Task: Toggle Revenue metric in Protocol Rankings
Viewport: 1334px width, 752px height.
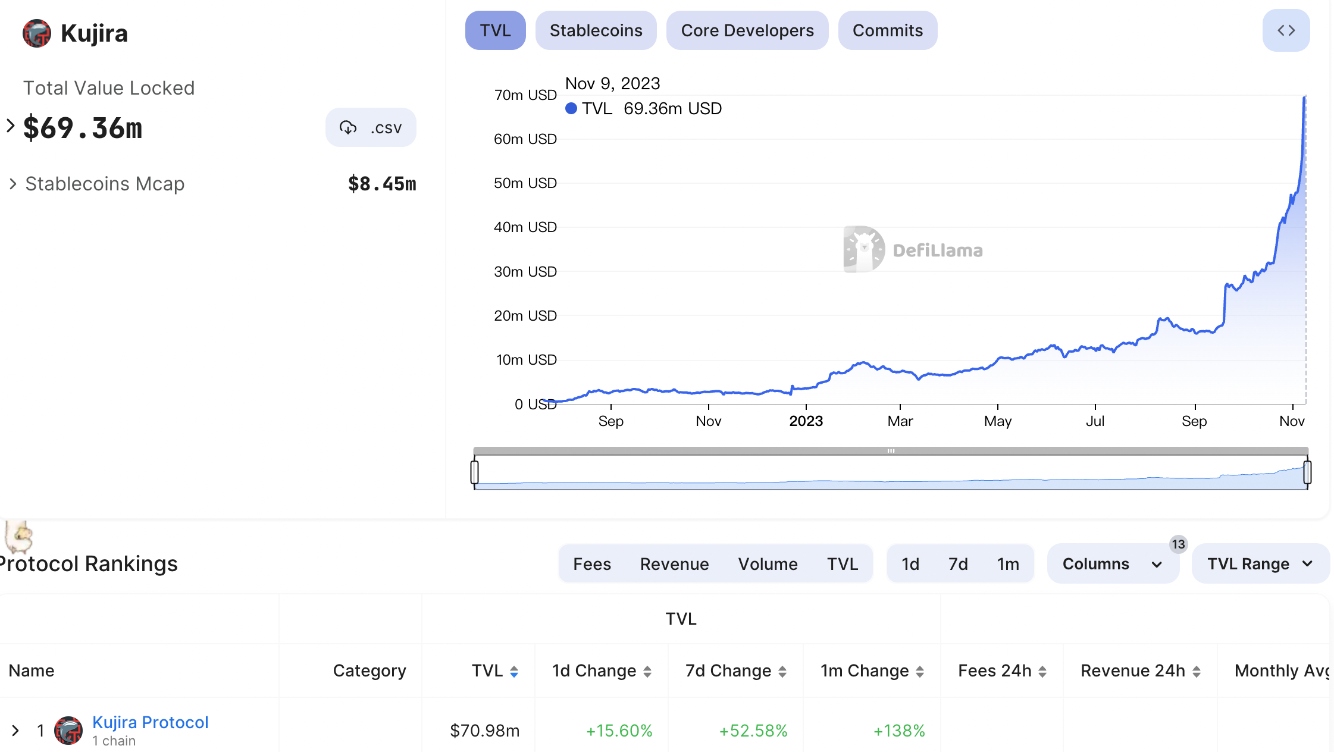Action: click(x=674, y=564)
